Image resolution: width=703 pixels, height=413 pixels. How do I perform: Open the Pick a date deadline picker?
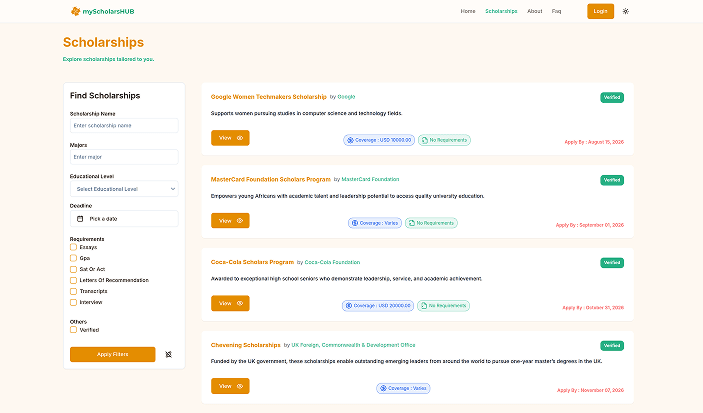[124, 218]
